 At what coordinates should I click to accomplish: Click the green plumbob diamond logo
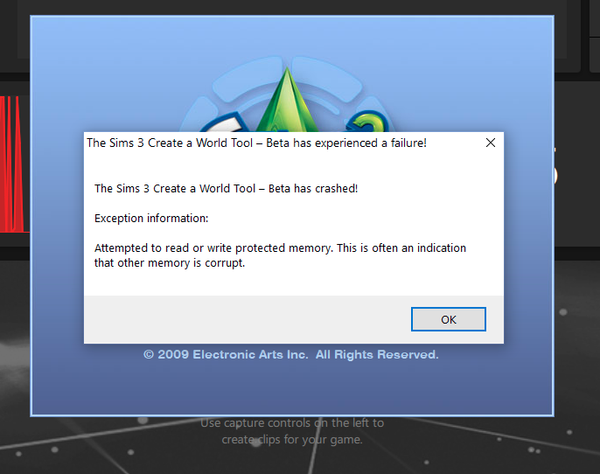point(287,99)
